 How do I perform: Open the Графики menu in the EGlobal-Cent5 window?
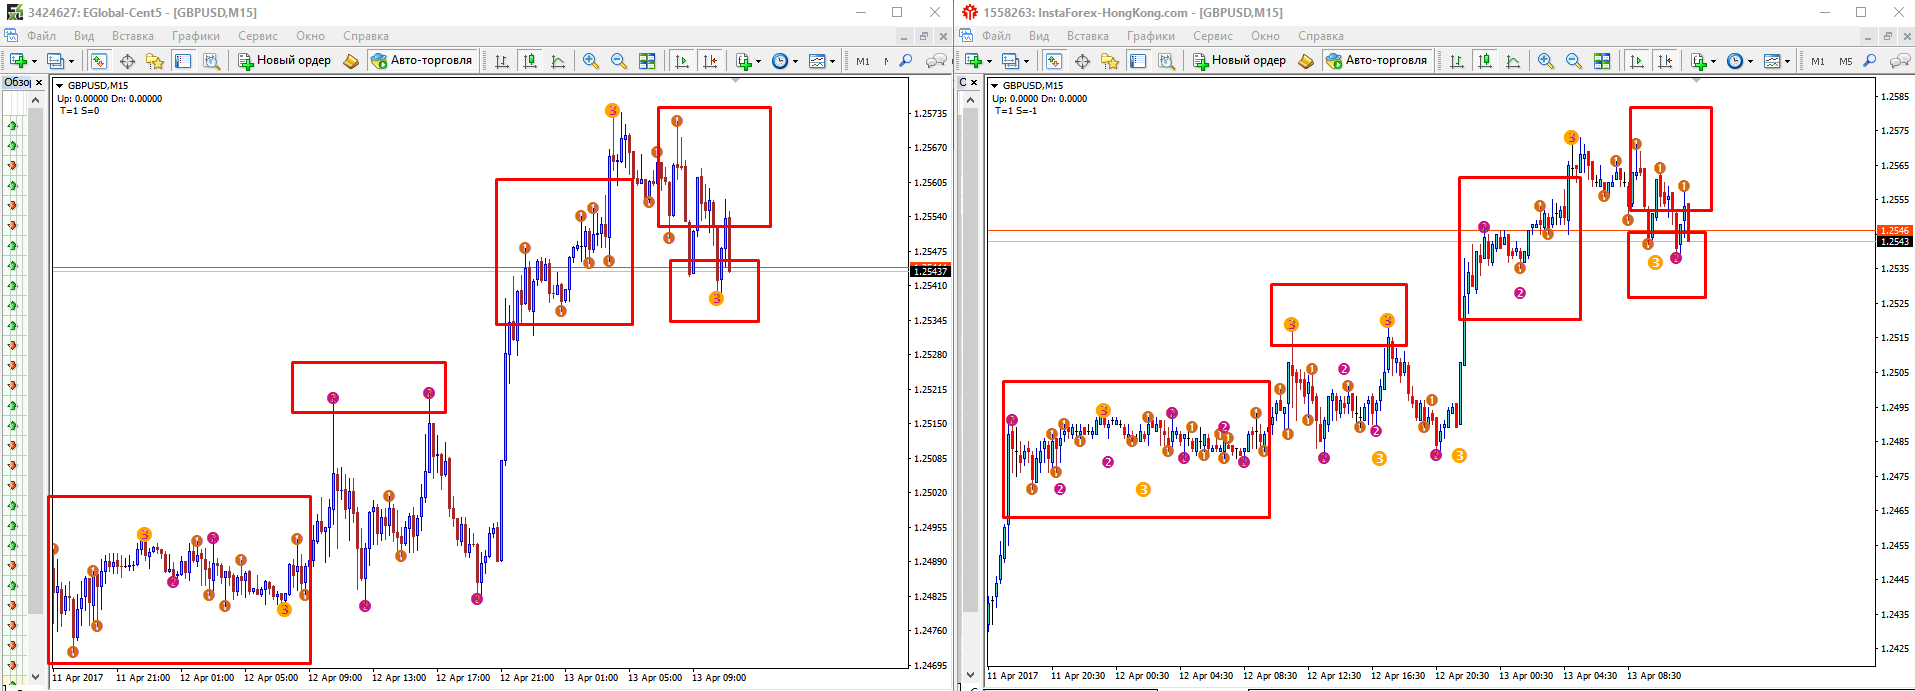pyautogui.click(x=195, y=36)
